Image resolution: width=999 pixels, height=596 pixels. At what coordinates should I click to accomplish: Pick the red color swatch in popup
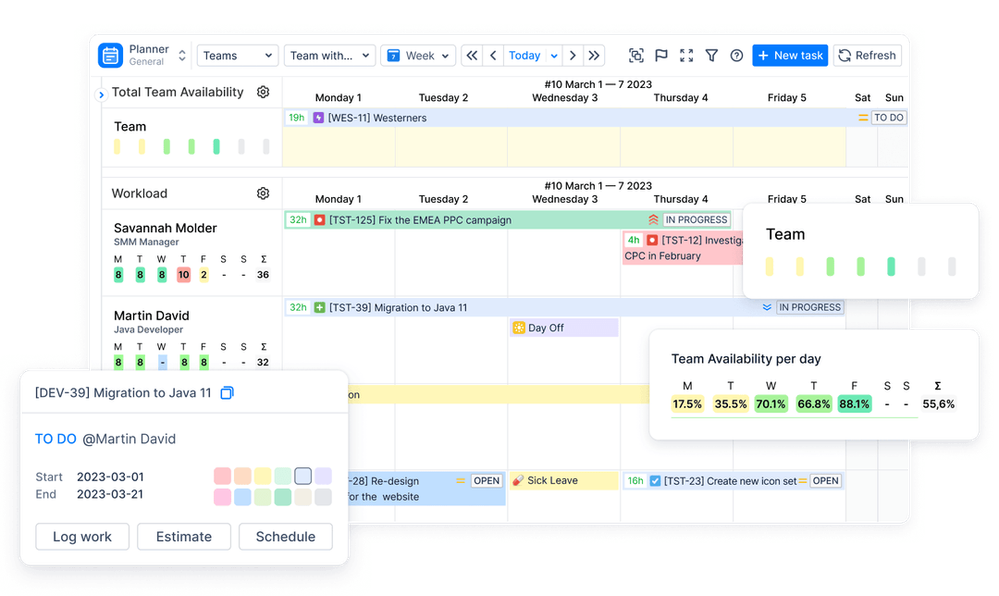pyautogui.click(x=222, y=476)
